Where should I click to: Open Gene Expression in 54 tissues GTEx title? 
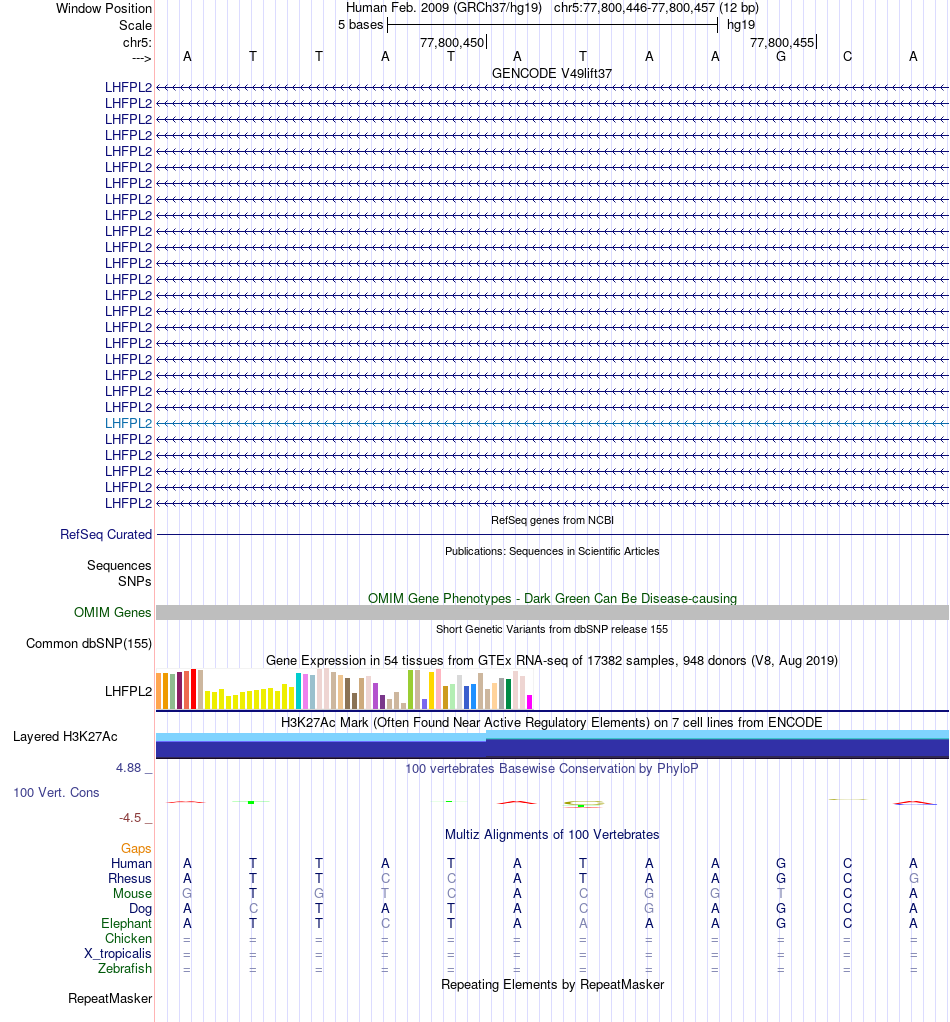coord(552,660)
